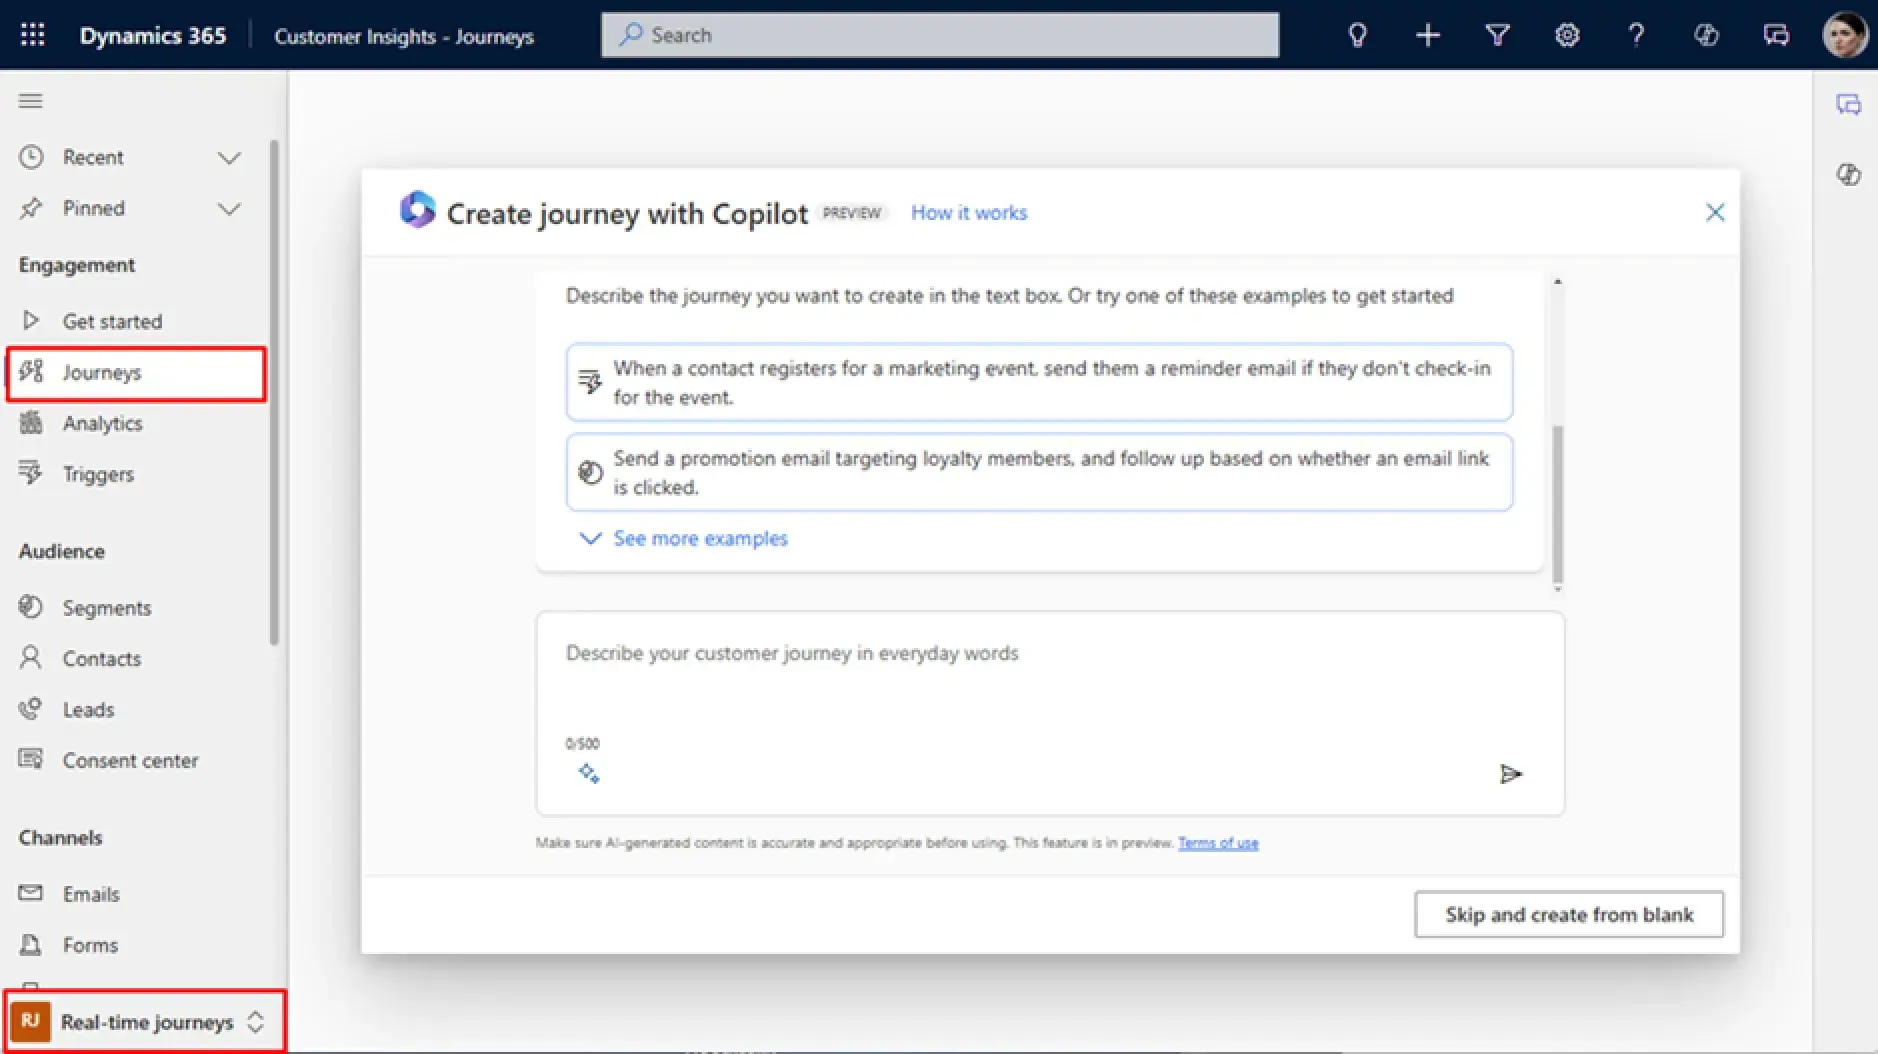This screenshot has height=1054, width=1878.
Task: Click Skip and create from blank button
Action: [x=1569, y=914]
